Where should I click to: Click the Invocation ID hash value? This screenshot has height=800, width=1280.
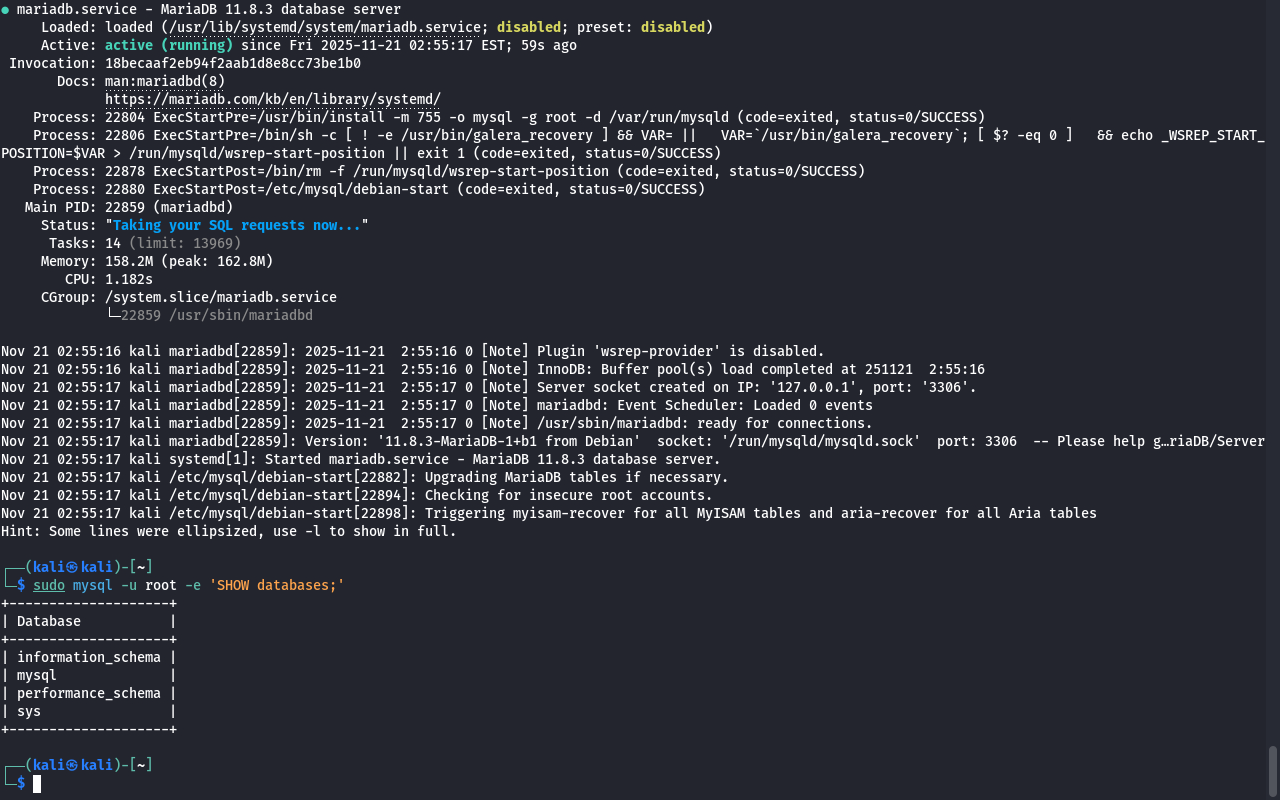(x=232, y=63)
